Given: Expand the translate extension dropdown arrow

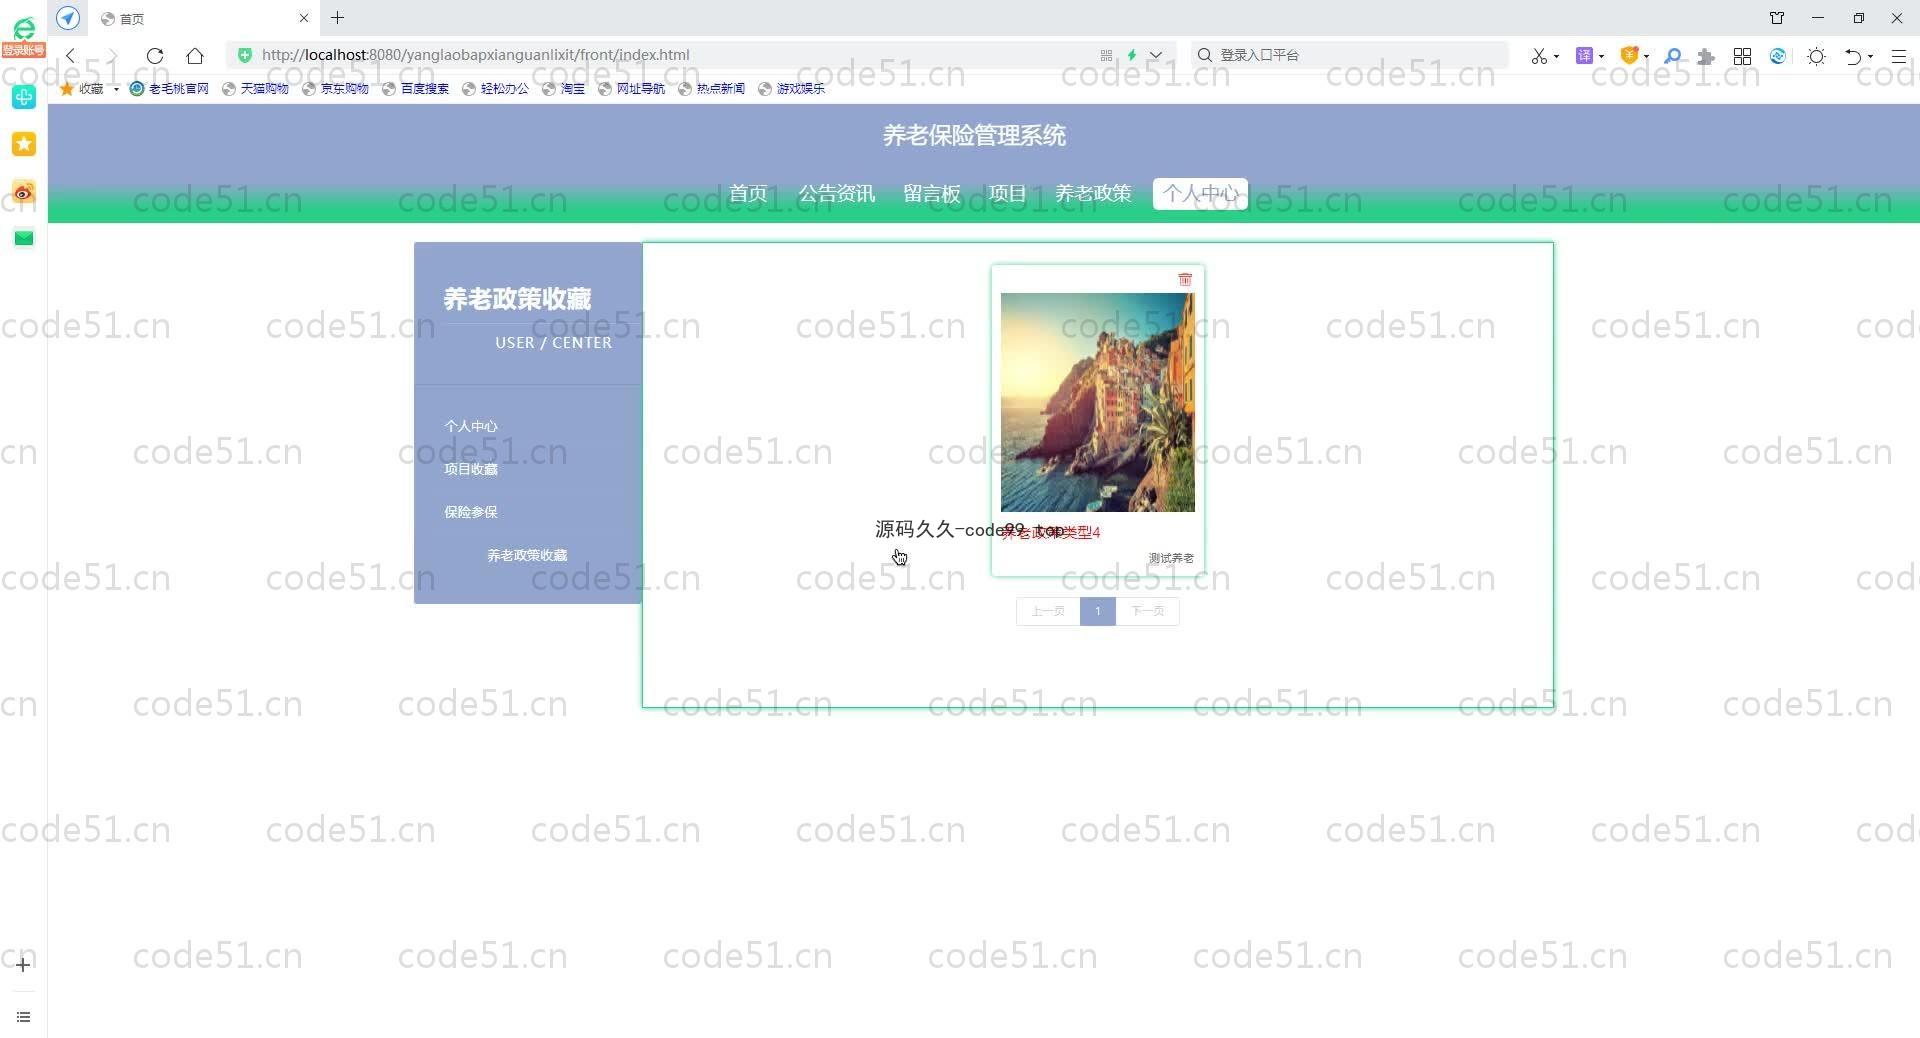Looking at the screenshot, I should (x=1601, y=57).
